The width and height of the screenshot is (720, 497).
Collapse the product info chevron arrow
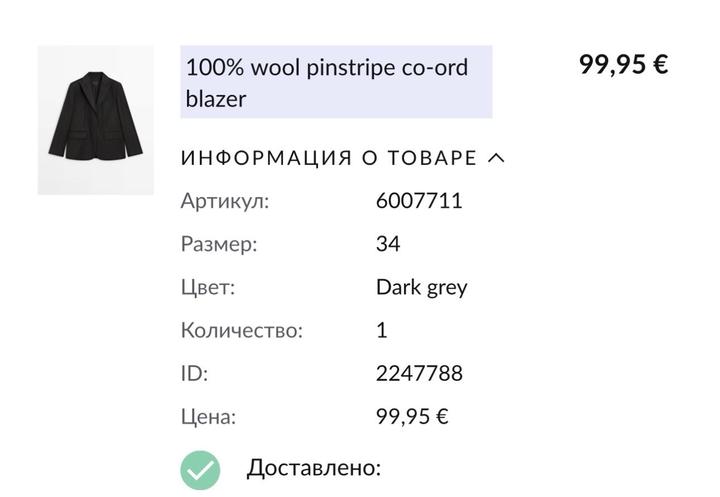click(495, 158)
